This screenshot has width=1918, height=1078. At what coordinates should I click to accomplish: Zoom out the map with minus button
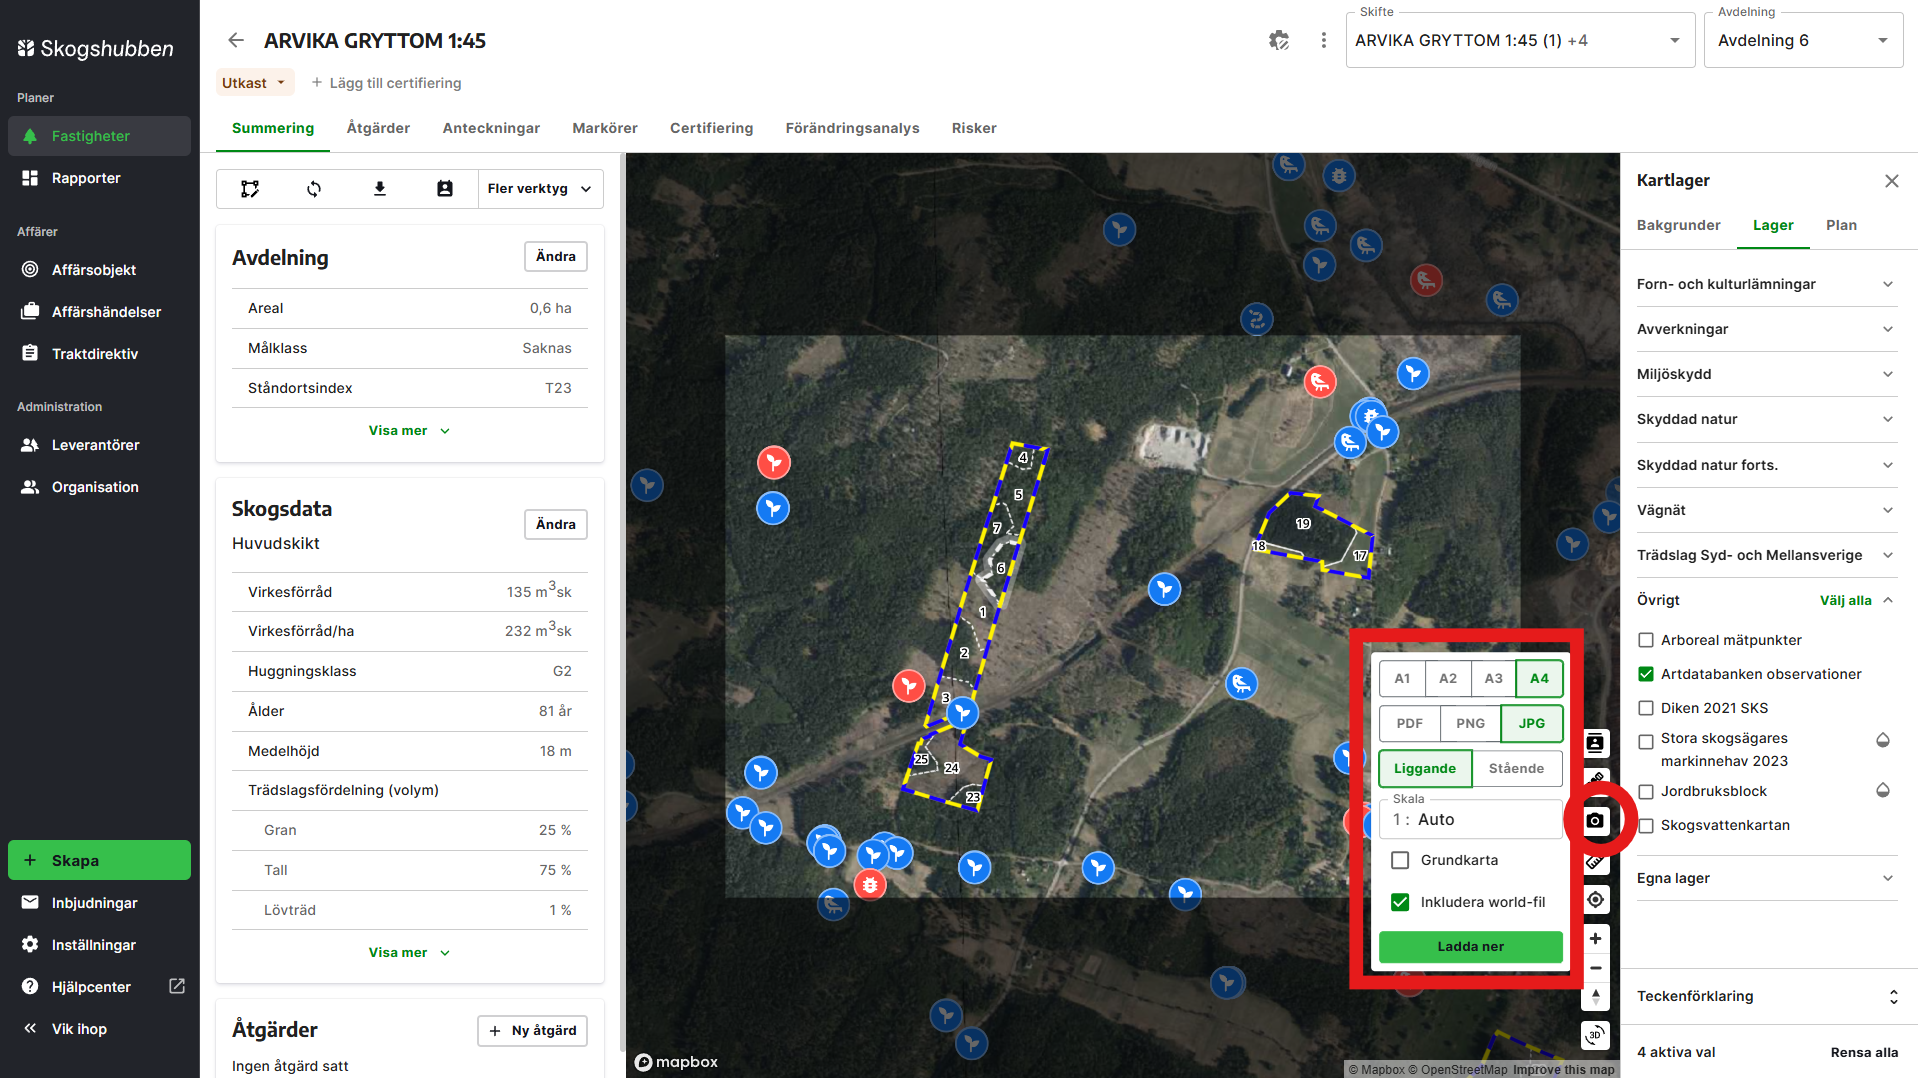coord(1596,968)
